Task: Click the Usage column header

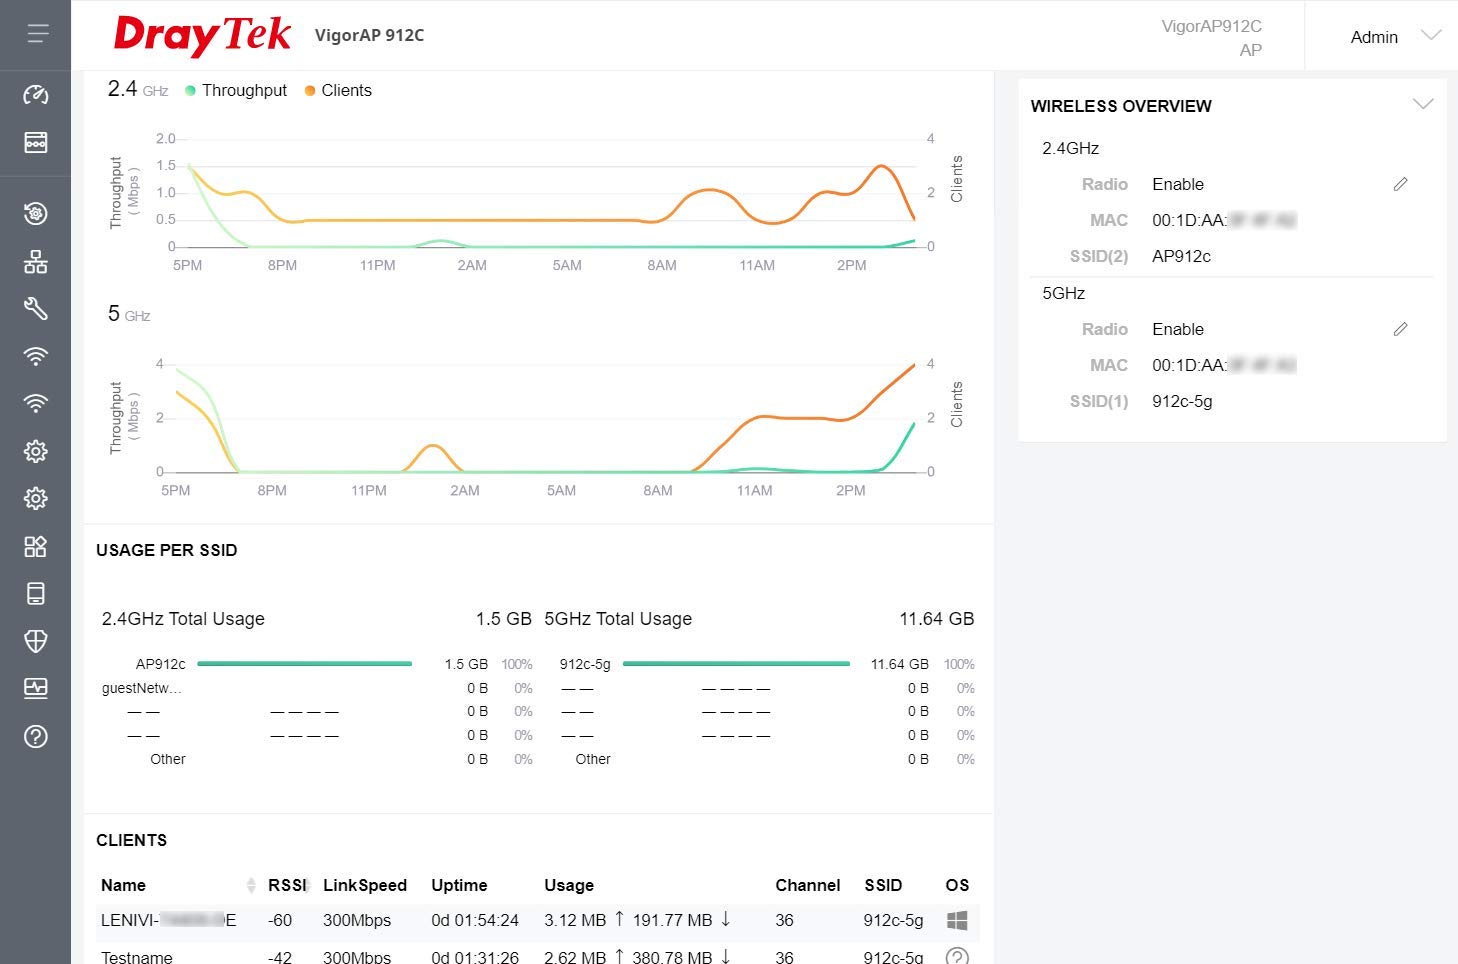Action: pos(569,885)
